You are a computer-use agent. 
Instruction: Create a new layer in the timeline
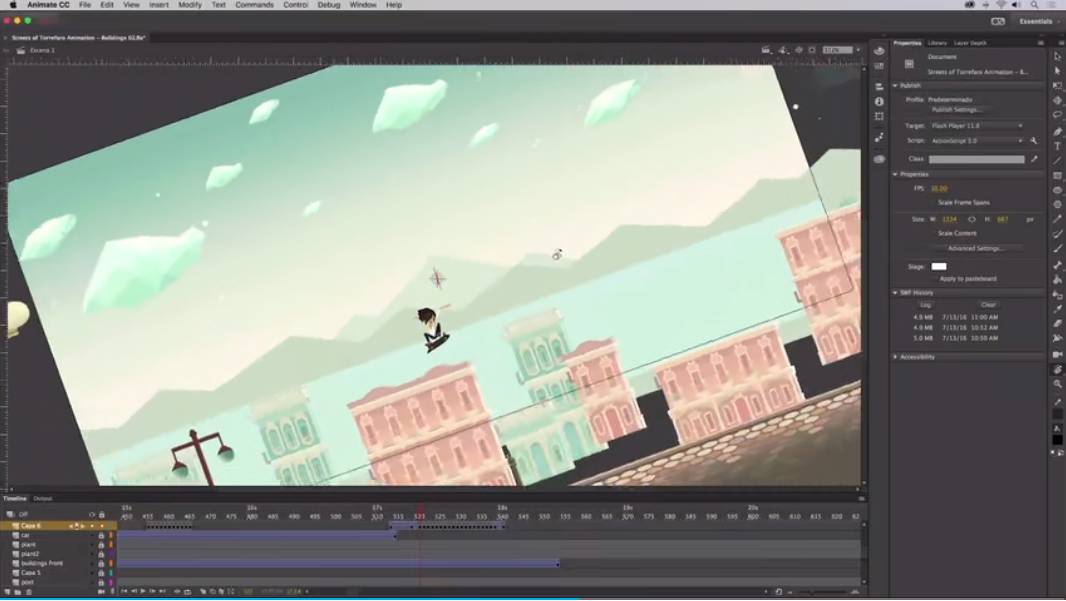tap(8, 590)
